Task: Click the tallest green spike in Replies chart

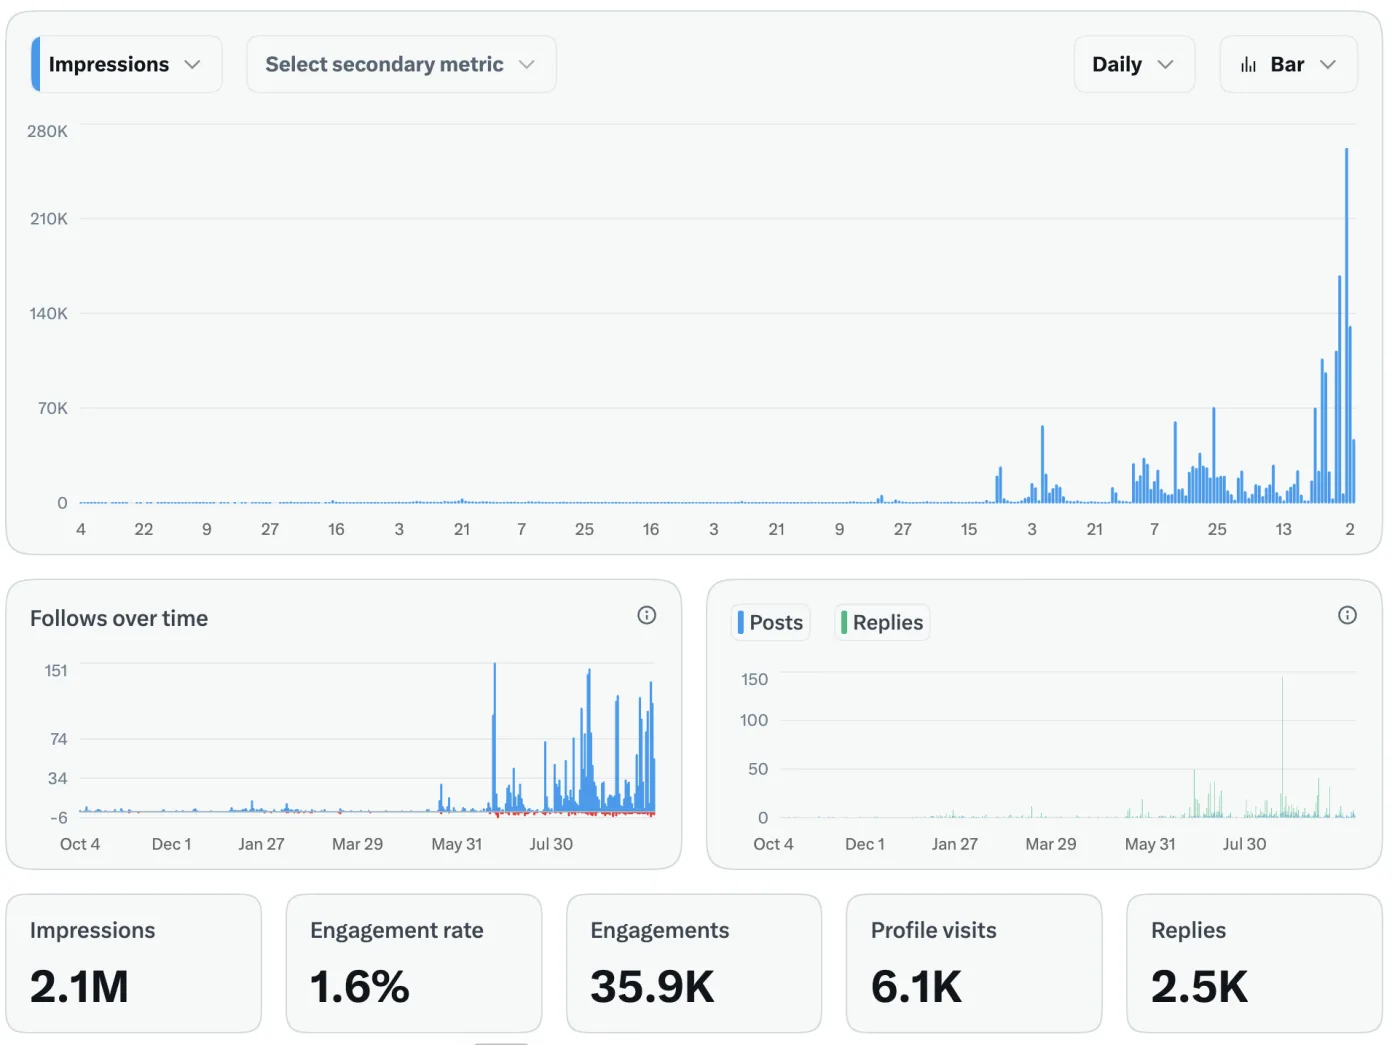Action: [1282, 747]
